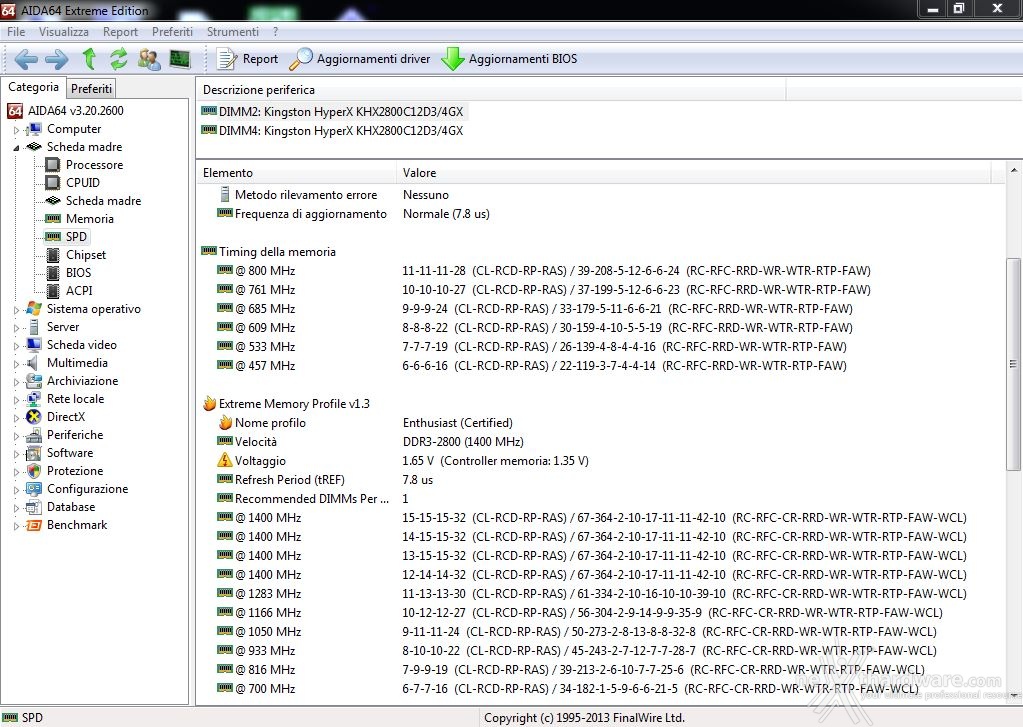Click the users icon in toolbar

click(x=149, y=59)
